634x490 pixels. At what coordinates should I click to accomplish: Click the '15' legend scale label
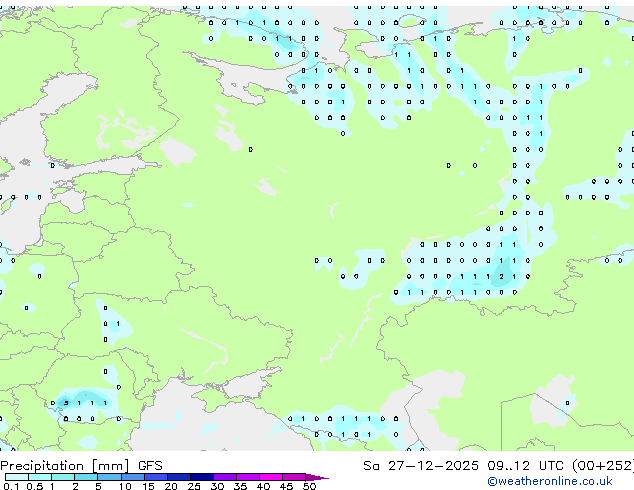148,486
